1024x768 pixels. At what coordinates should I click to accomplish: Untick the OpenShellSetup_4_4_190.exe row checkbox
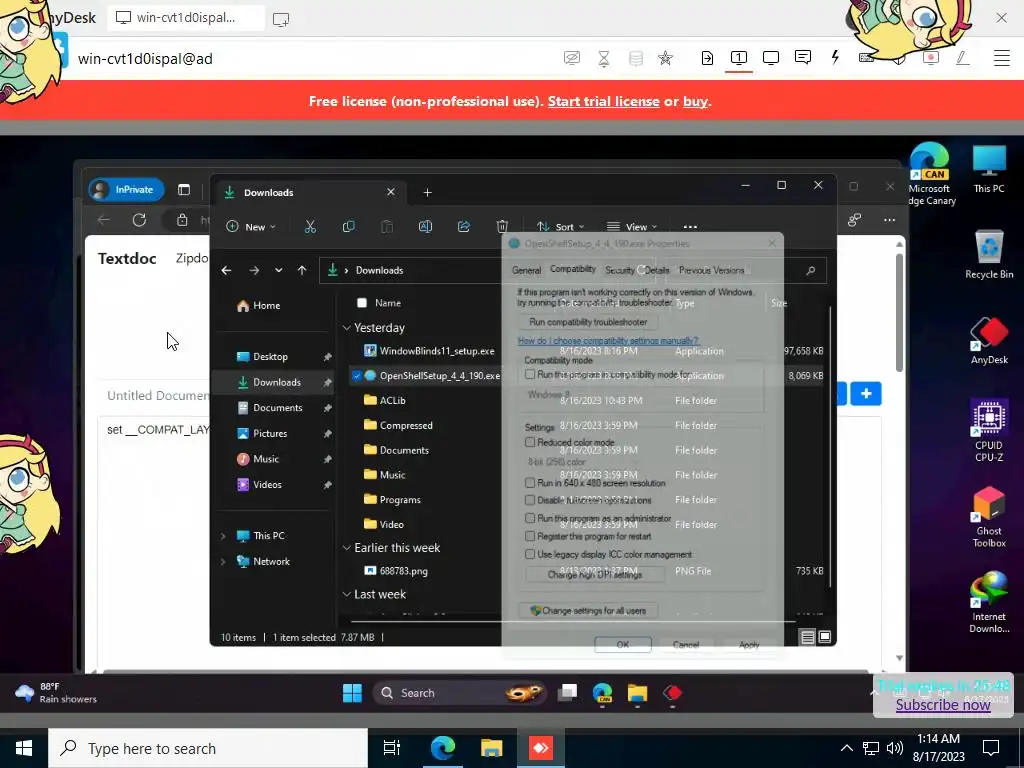pyautogui.click(x=357, y=376)
